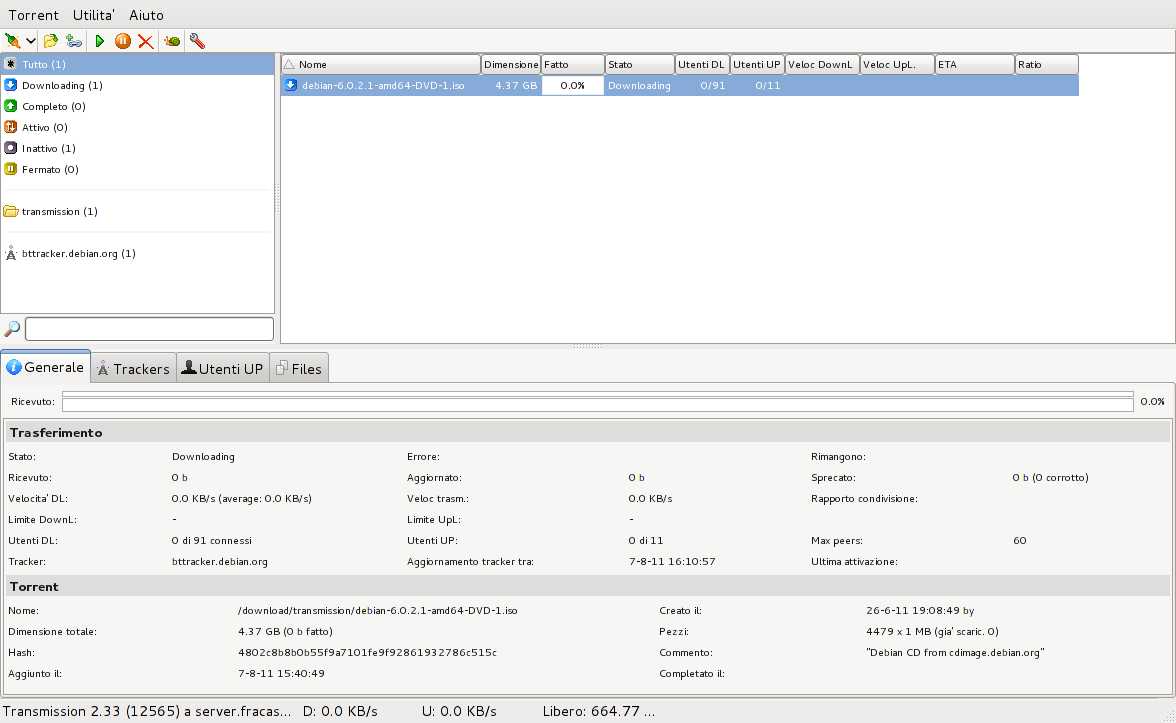Sort by the Veloc DownL column header
1176x723 pixels.
822,64
